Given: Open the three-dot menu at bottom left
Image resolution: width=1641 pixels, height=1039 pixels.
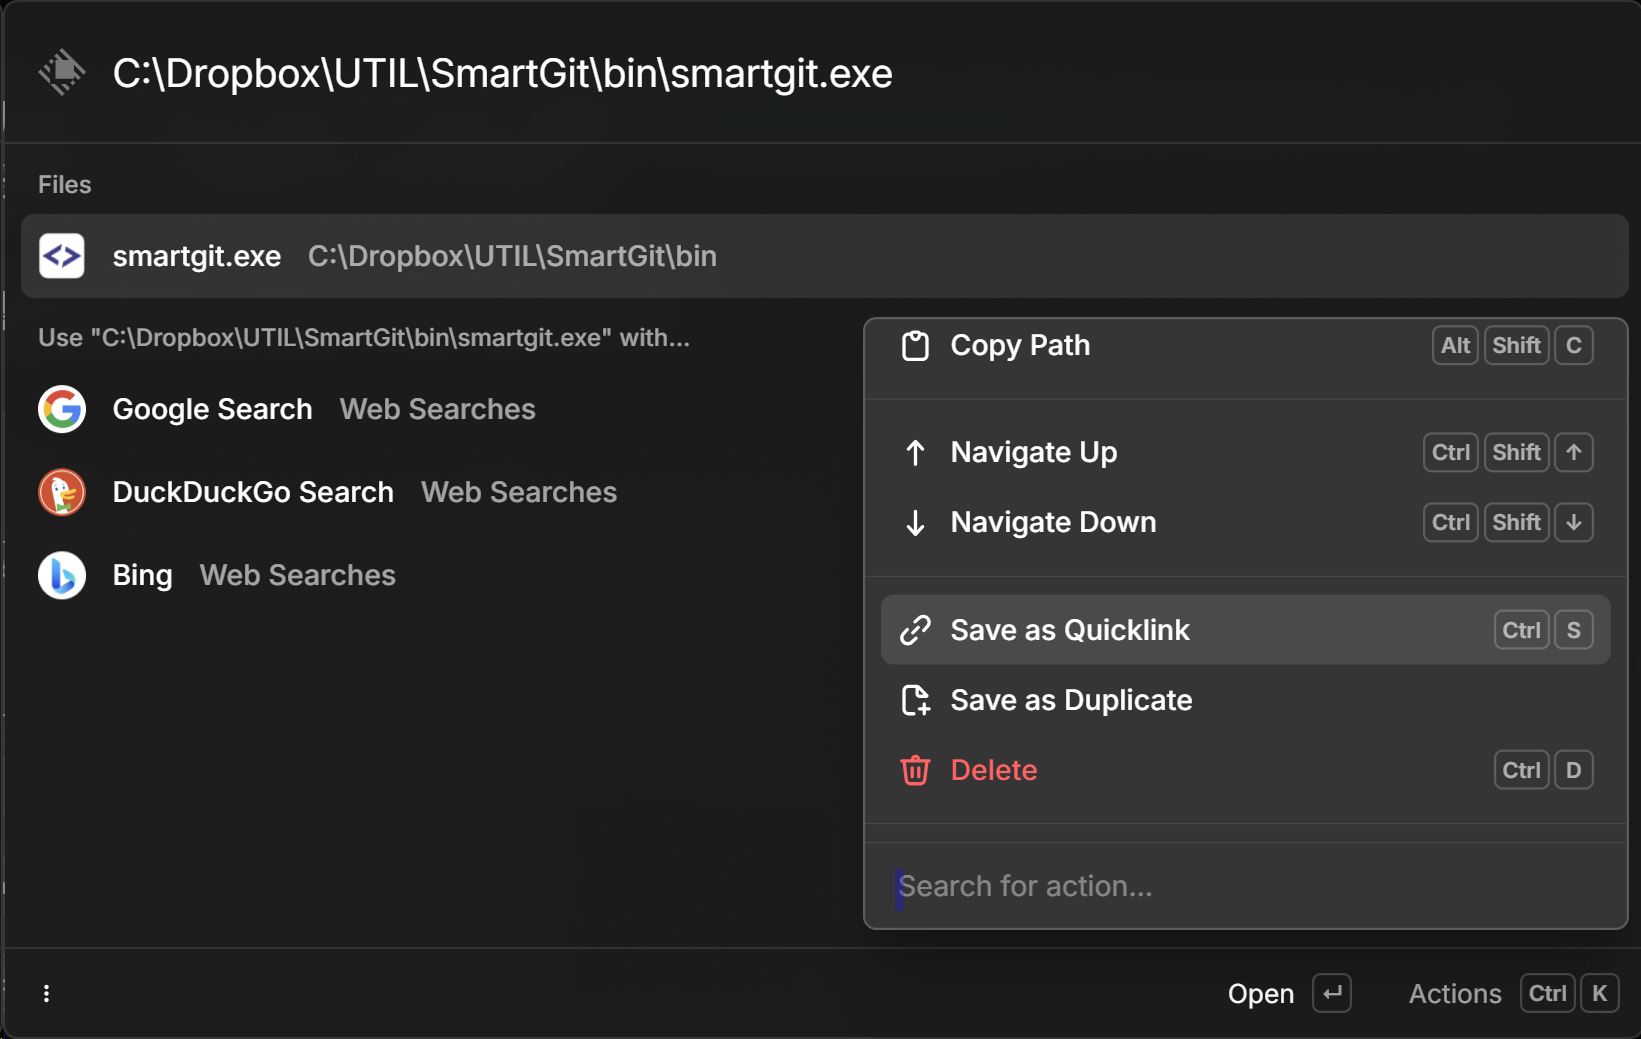Looking at the screenshot, I should pyautogui.click(x=46, y=993).
